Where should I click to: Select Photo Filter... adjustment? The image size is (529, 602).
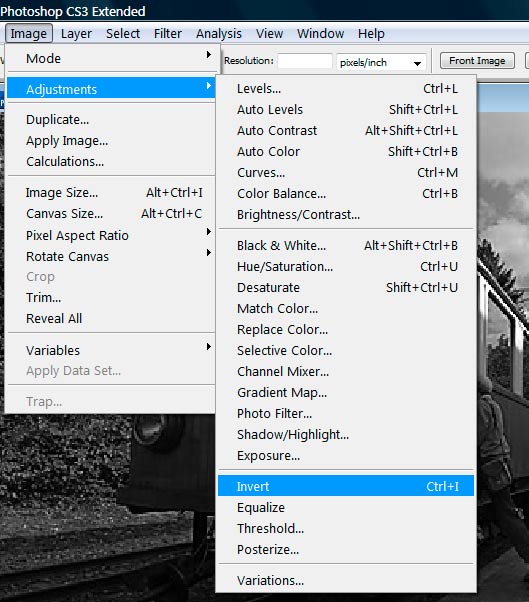(x=346, y=413)
